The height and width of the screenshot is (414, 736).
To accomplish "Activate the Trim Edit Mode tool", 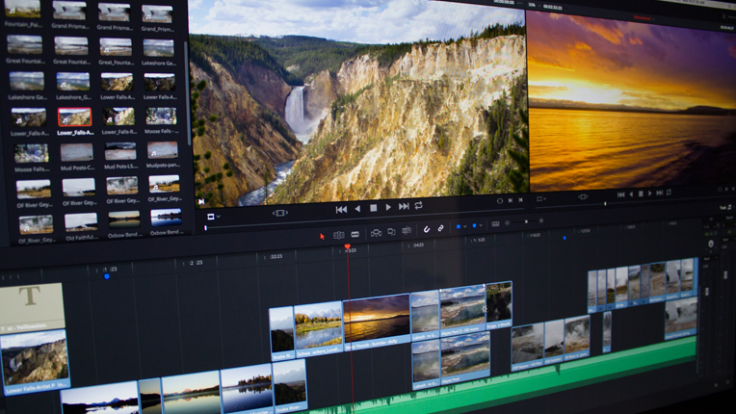I will click(339, 235).
